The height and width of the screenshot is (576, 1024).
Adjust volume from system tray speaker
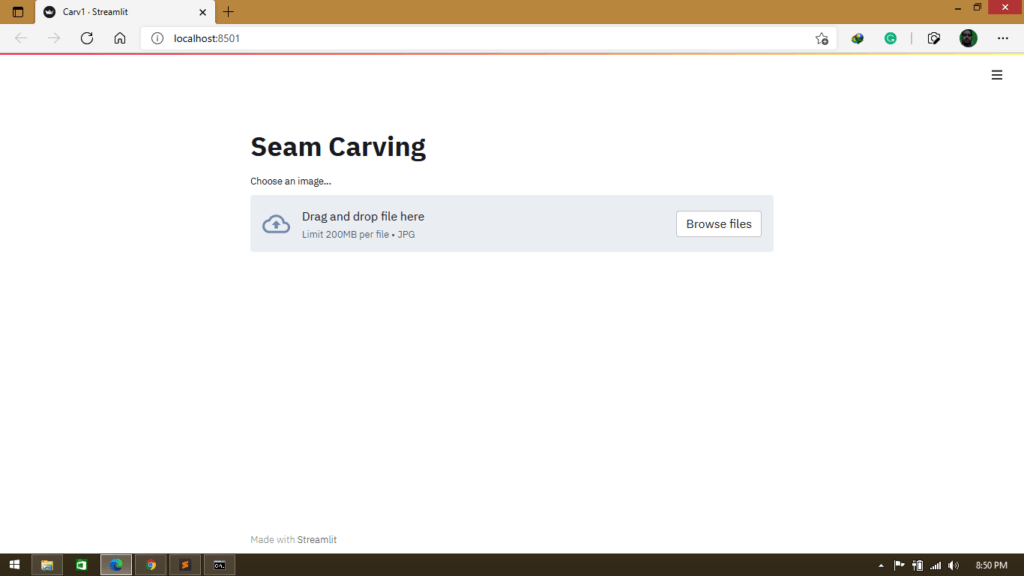pos(953,565)
